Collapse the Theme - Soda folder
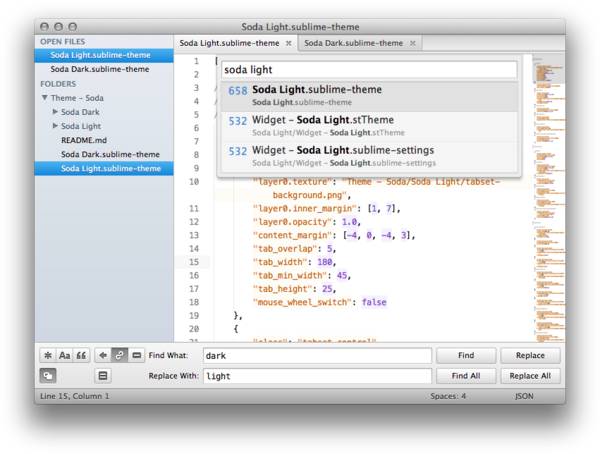This screenshot has height=454, width=600. 45,98
